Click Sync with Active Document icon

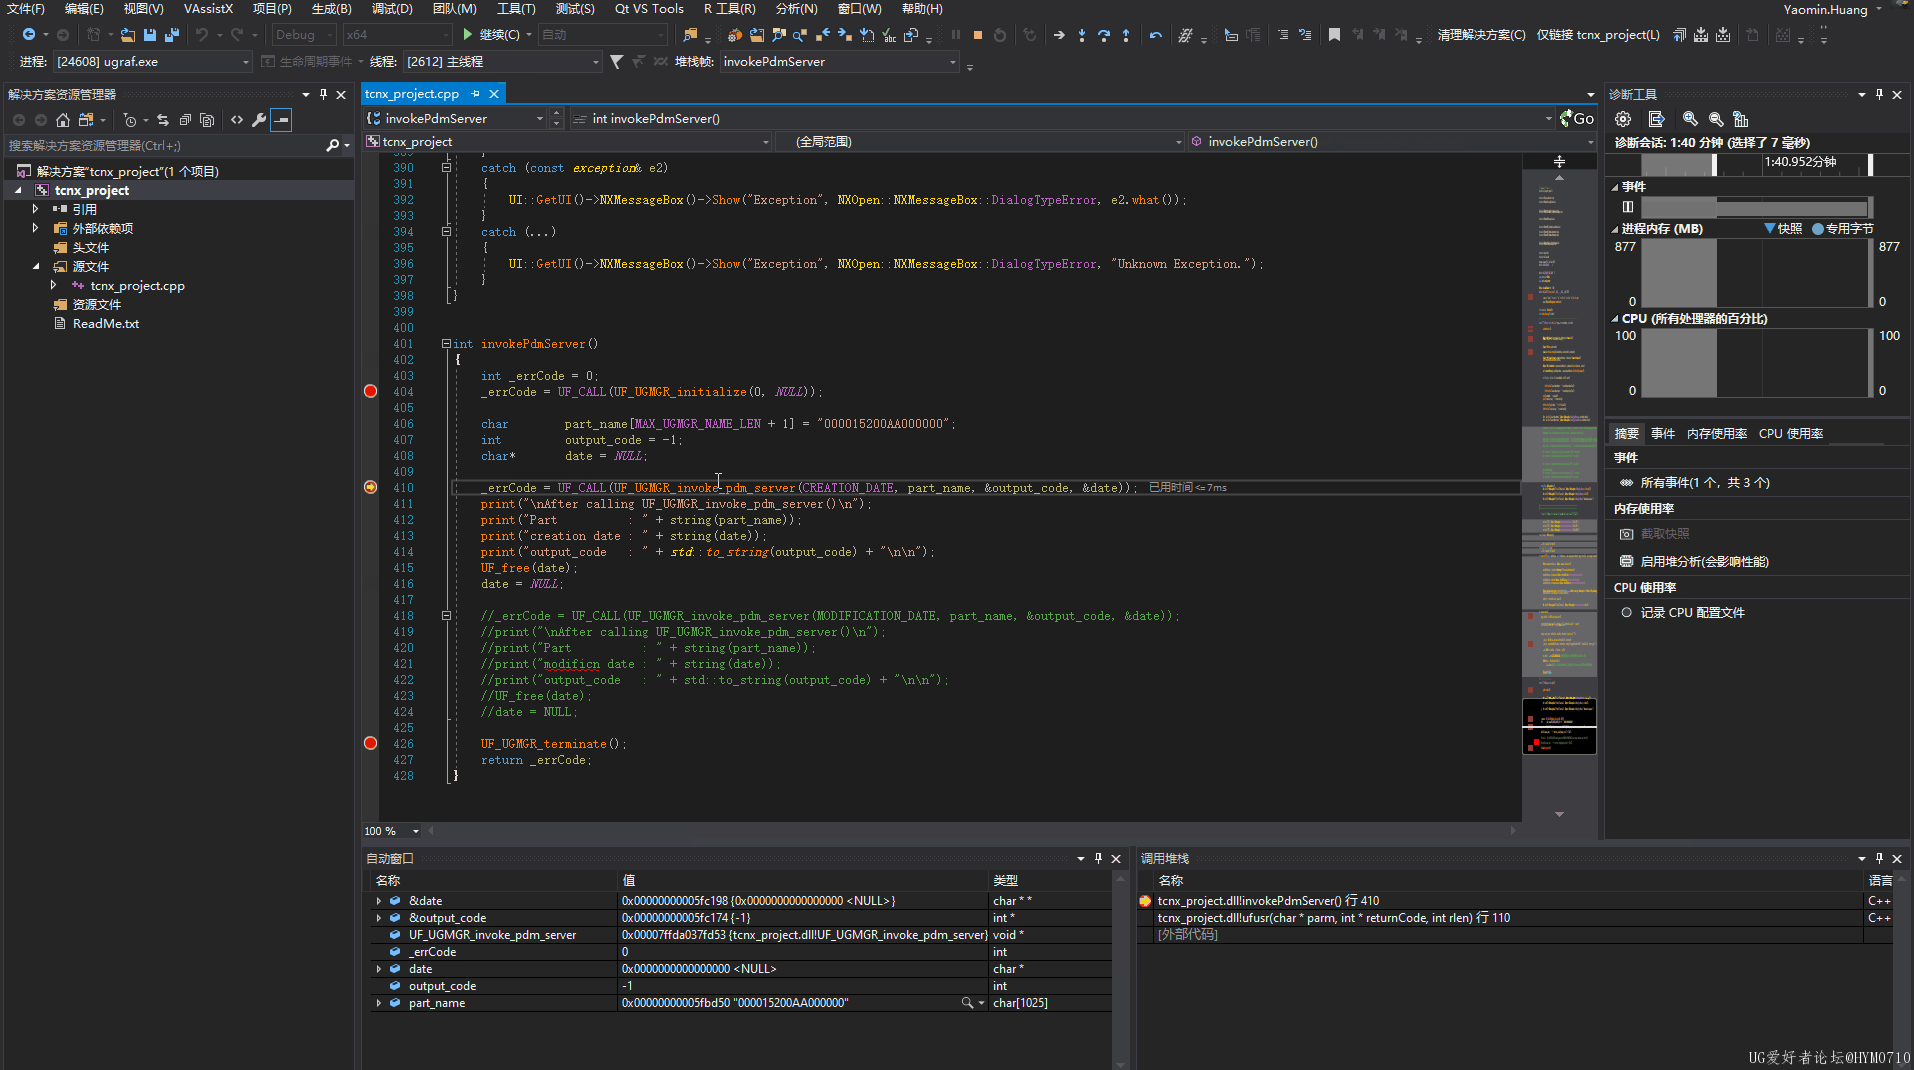pos(163,120)
